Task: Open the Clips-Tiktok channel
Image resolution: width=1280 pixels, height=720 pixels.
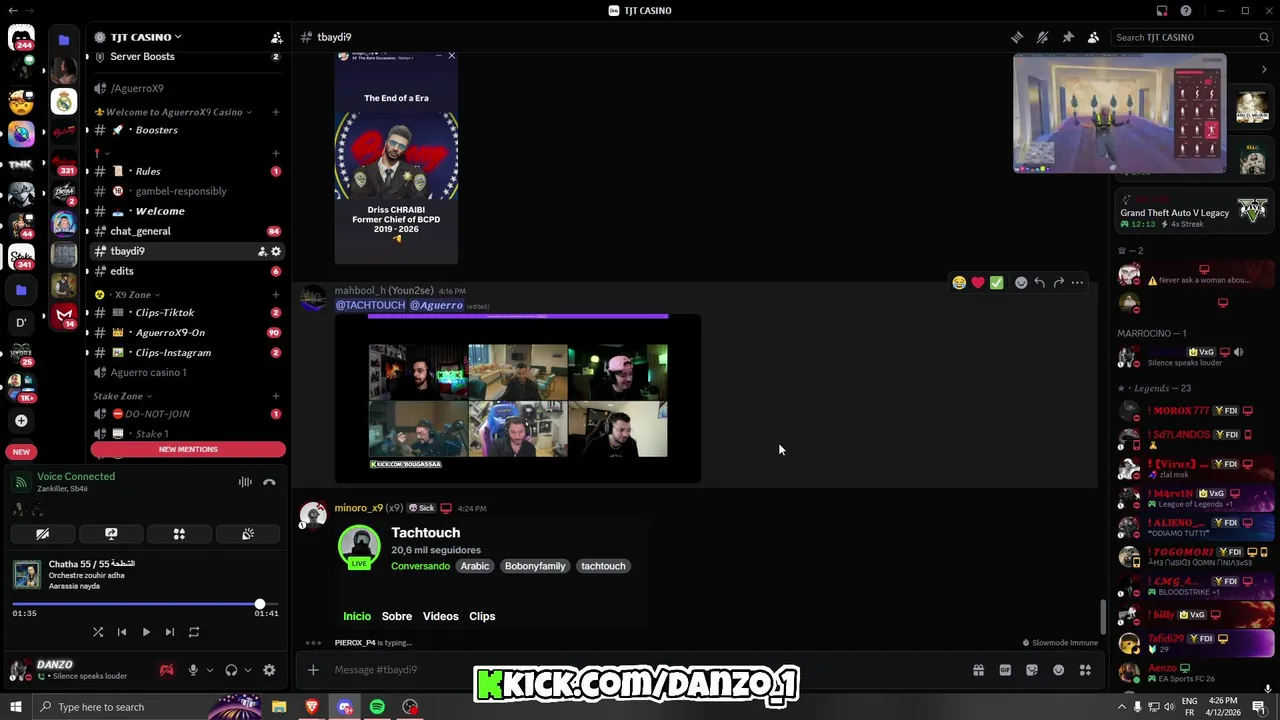Action: coord(188,313)
